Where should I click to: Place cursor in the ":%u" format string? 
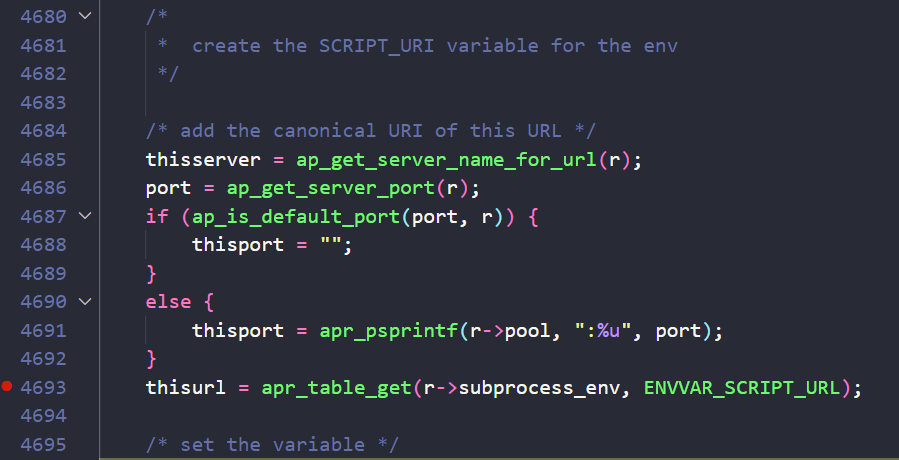(x=603, y=331)
